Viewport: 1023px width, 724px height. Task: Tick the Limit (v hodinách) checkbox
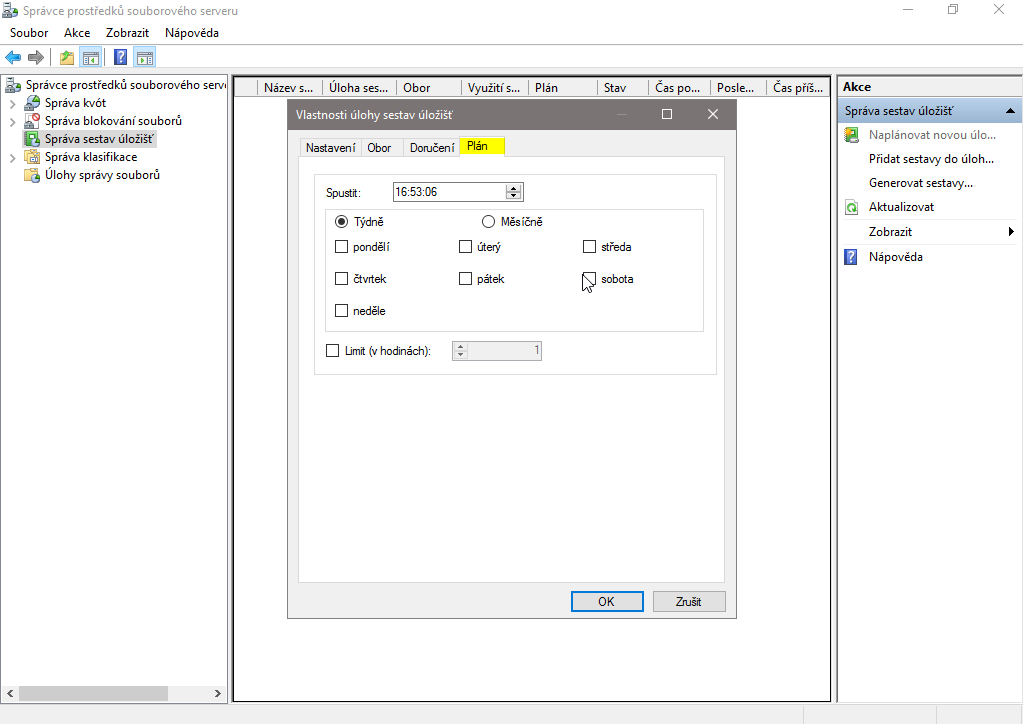coord(333,351)
